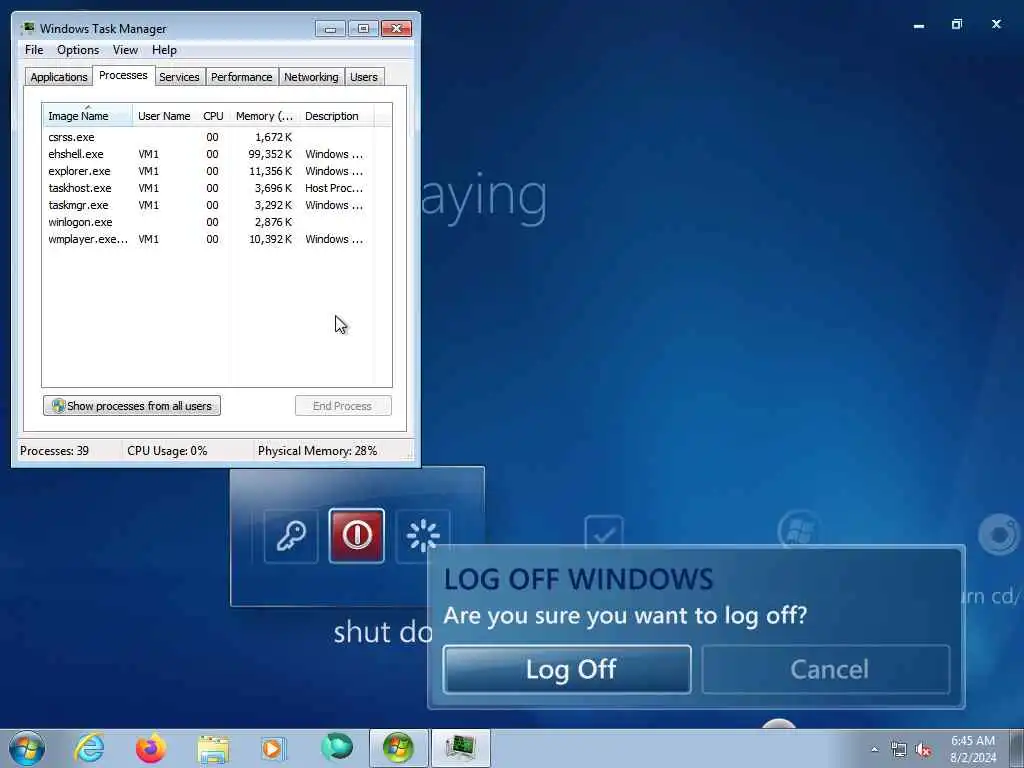Switch to the Networking tab
This screenshot has height=768, width=1024.
coord(312,77)
